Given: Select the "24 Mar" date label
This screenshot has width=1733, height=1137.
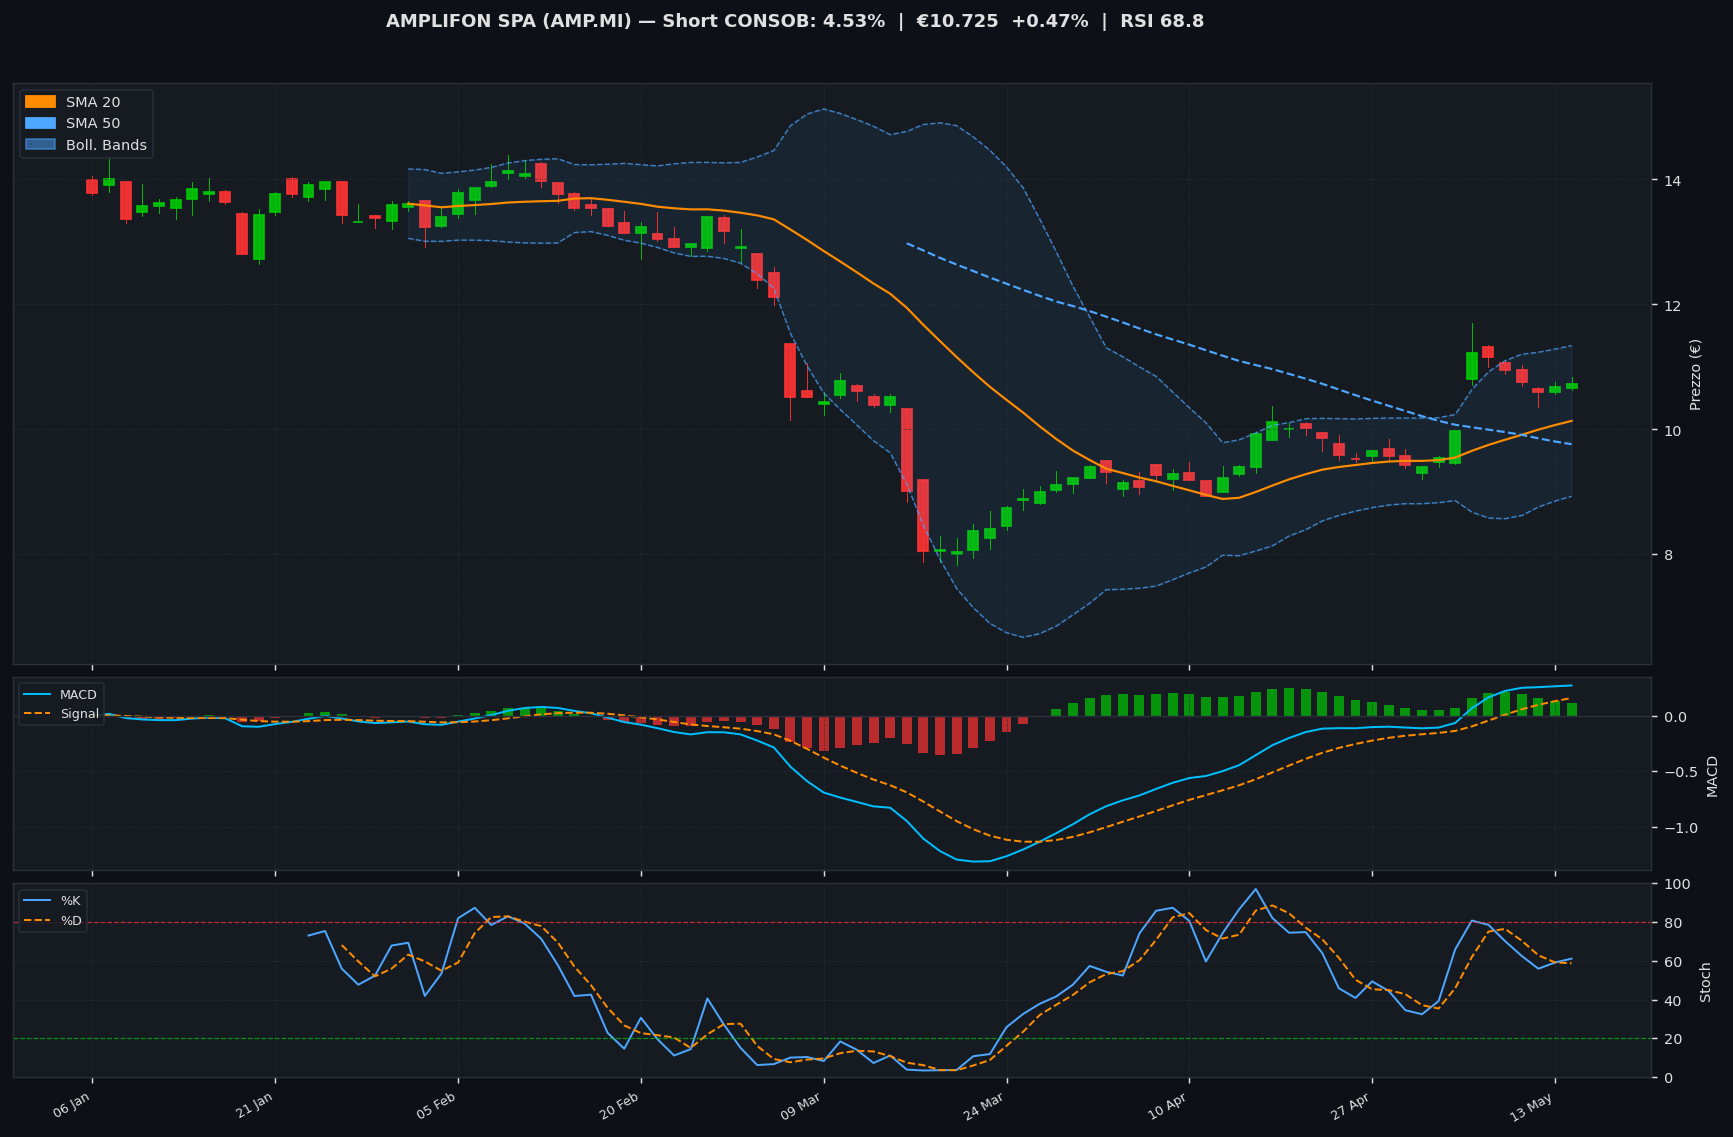Looking at the screenshot, I should (984, 1107).
